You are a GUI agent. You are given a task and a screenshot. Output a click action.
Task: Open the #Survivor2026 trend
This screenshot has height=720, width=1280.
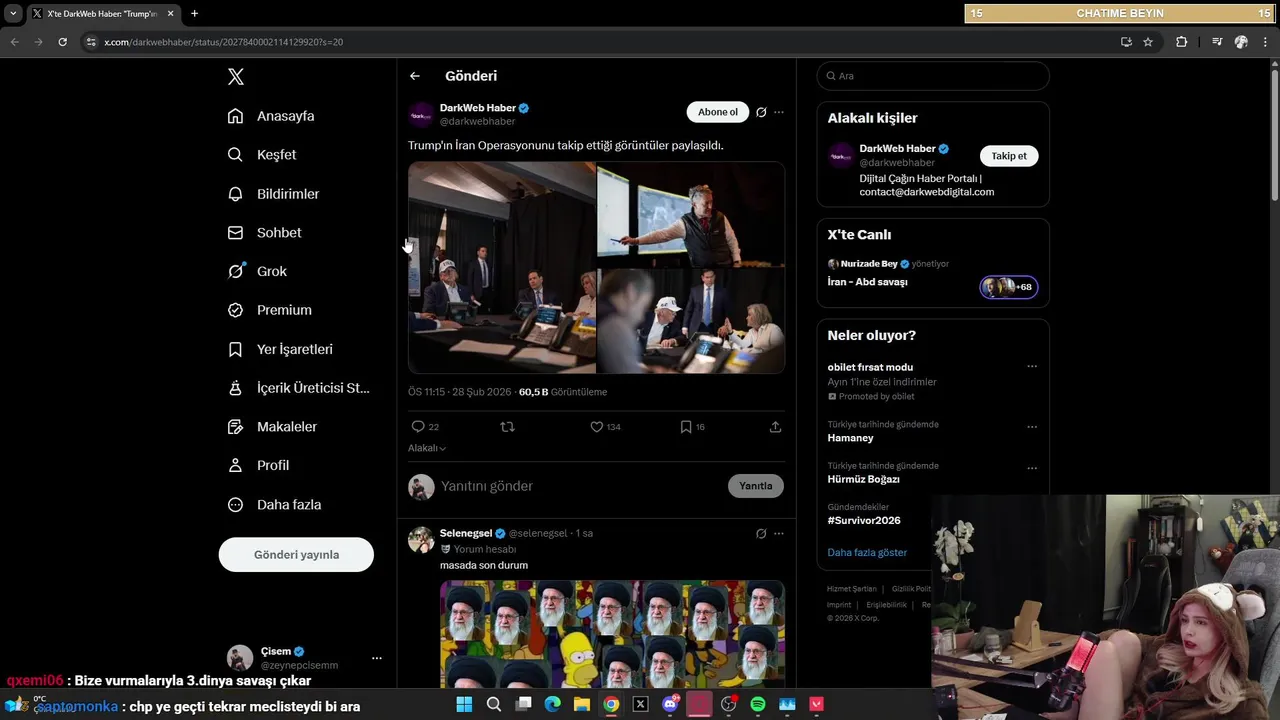pyautogui.click(x=864, y=520)
